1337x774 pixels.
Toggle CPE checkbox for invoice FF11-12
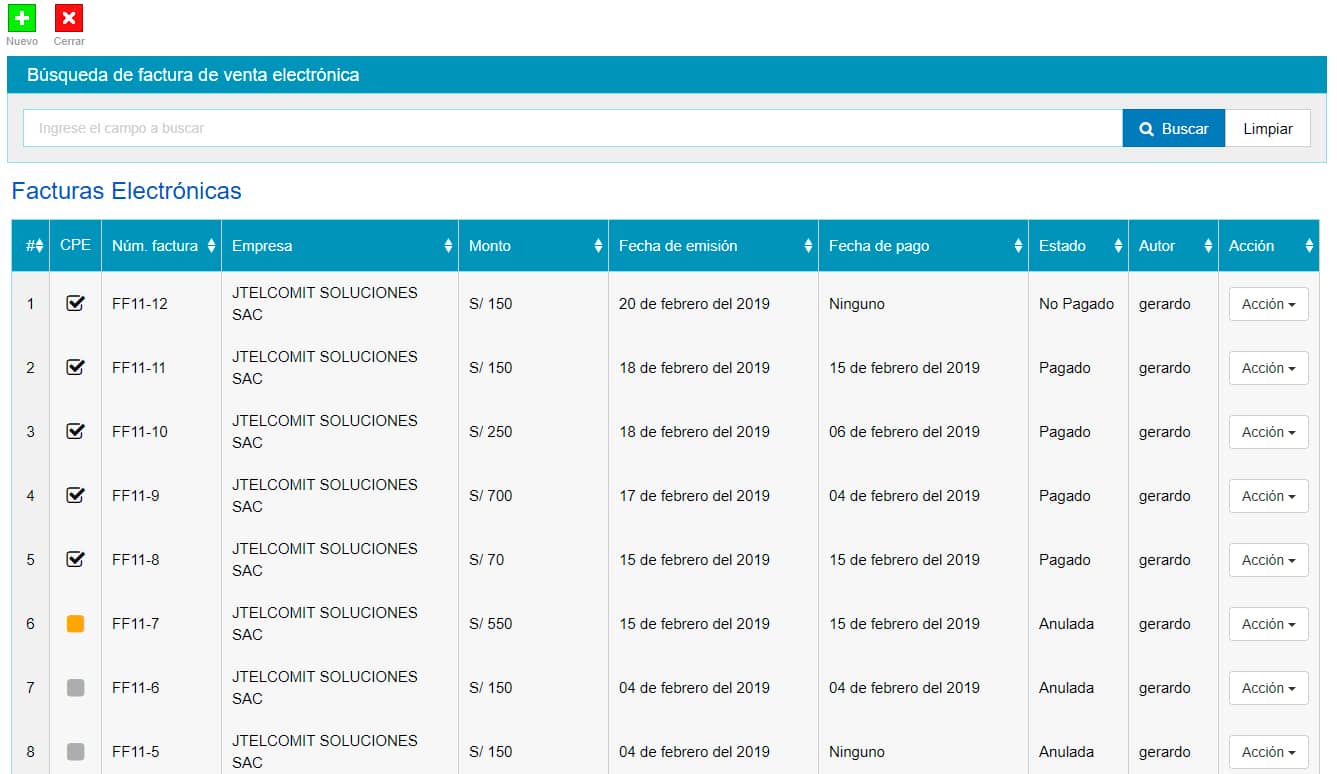[75, 303]
